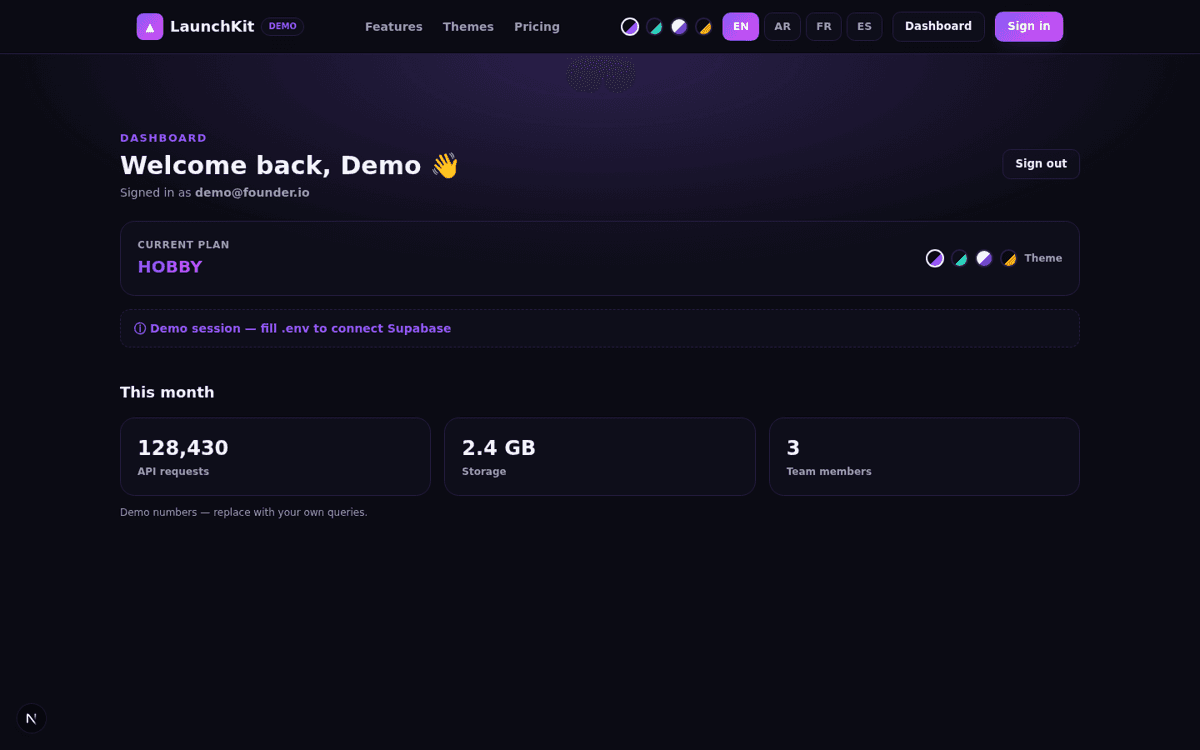Go to the Themes nav item
The height and width of the screenshot is (750, 1200).
tap(468, 27)
